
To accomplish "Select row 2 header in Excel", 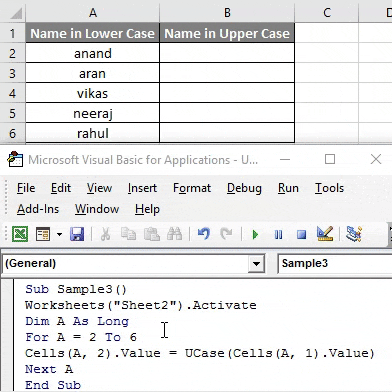I will point(13,53).
